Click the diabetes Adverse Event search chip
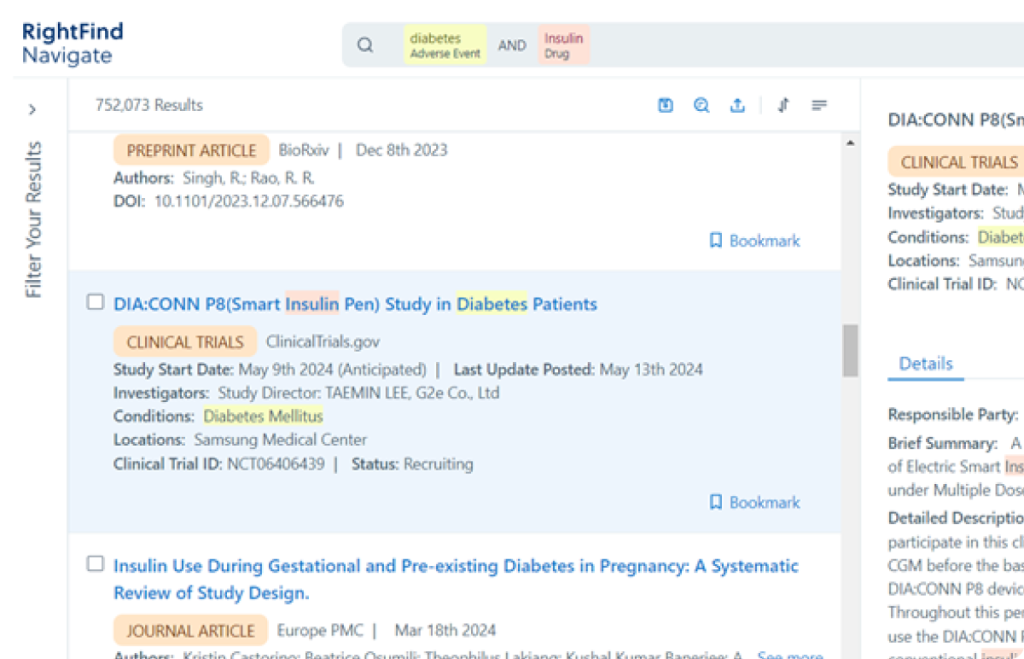The height and width of the screenshot is (659, 1024). pos(445,45)
